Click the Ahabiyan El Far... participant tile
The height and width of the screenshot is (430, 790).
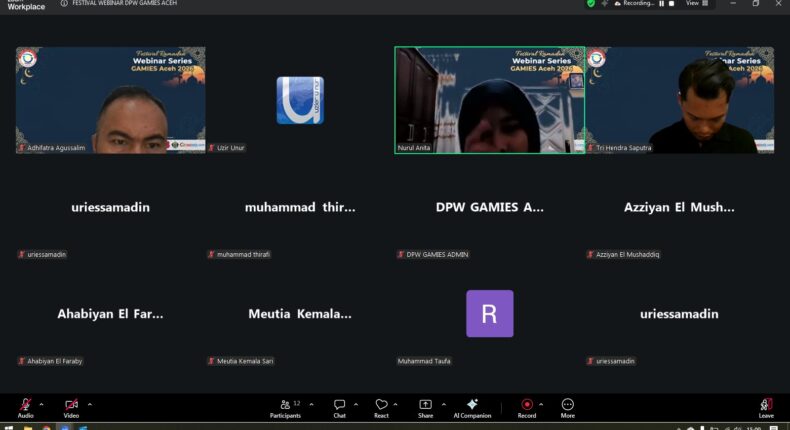(110, 314)
